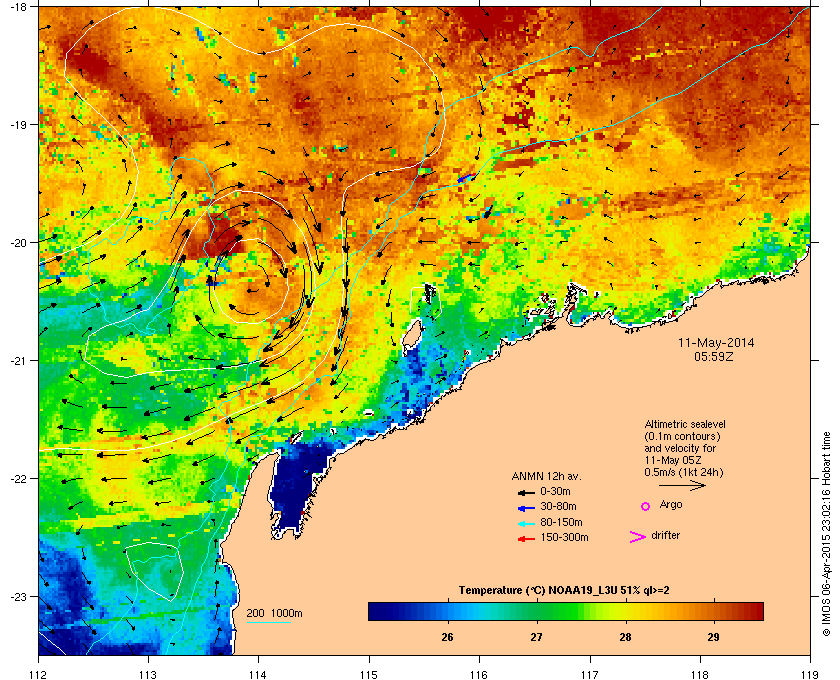Click the longitude label 114

point(258,674)
